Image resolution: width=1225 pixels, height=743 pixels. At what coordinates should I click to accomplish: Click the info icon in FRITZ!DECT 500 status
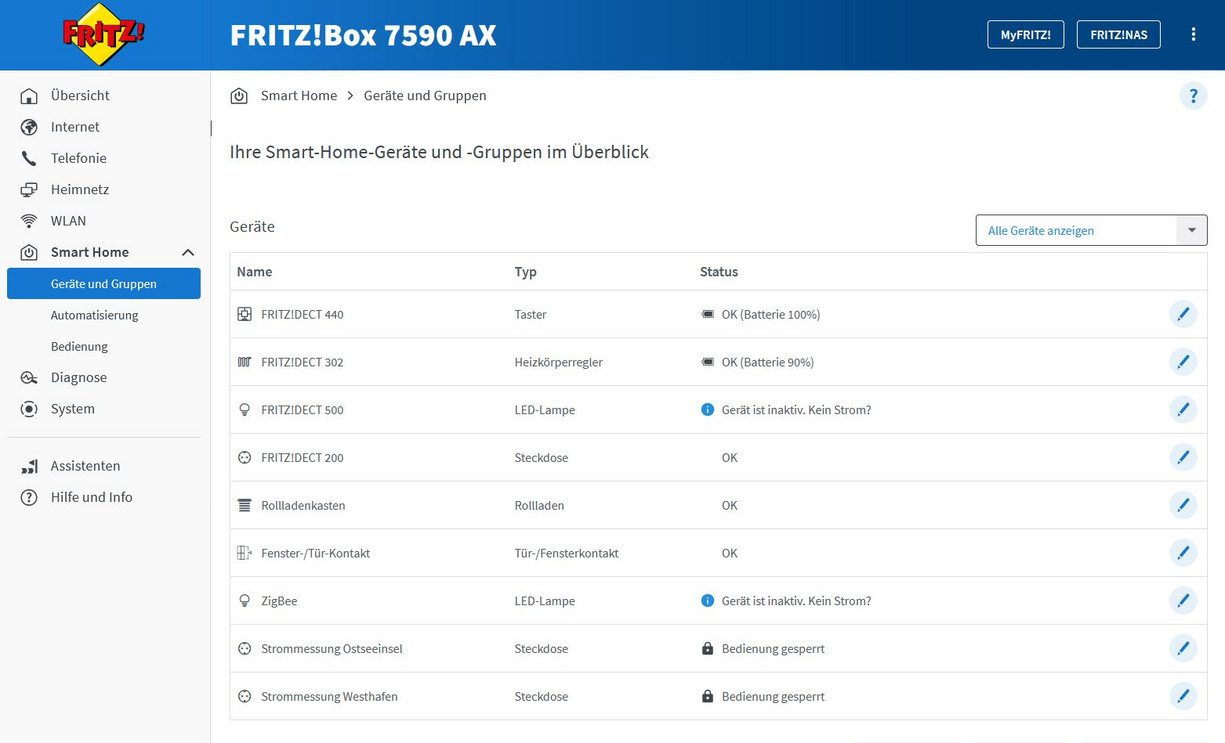(x=708, y=410)
